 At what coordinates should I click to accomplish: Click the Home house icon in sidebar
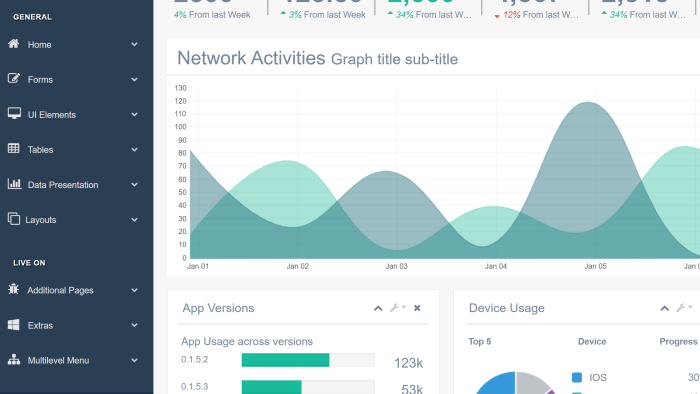pos(13,44)
